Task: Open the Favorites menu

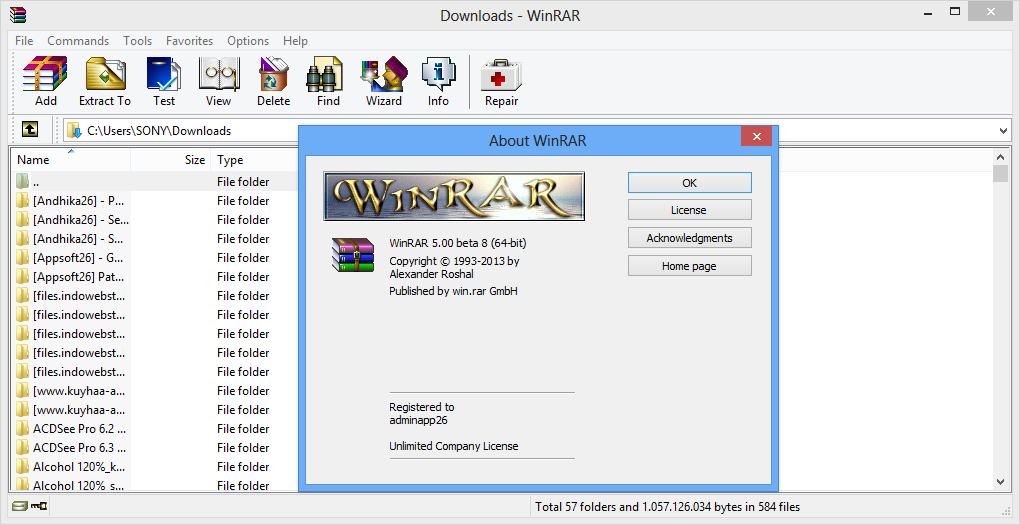Action: click(189, 40)
